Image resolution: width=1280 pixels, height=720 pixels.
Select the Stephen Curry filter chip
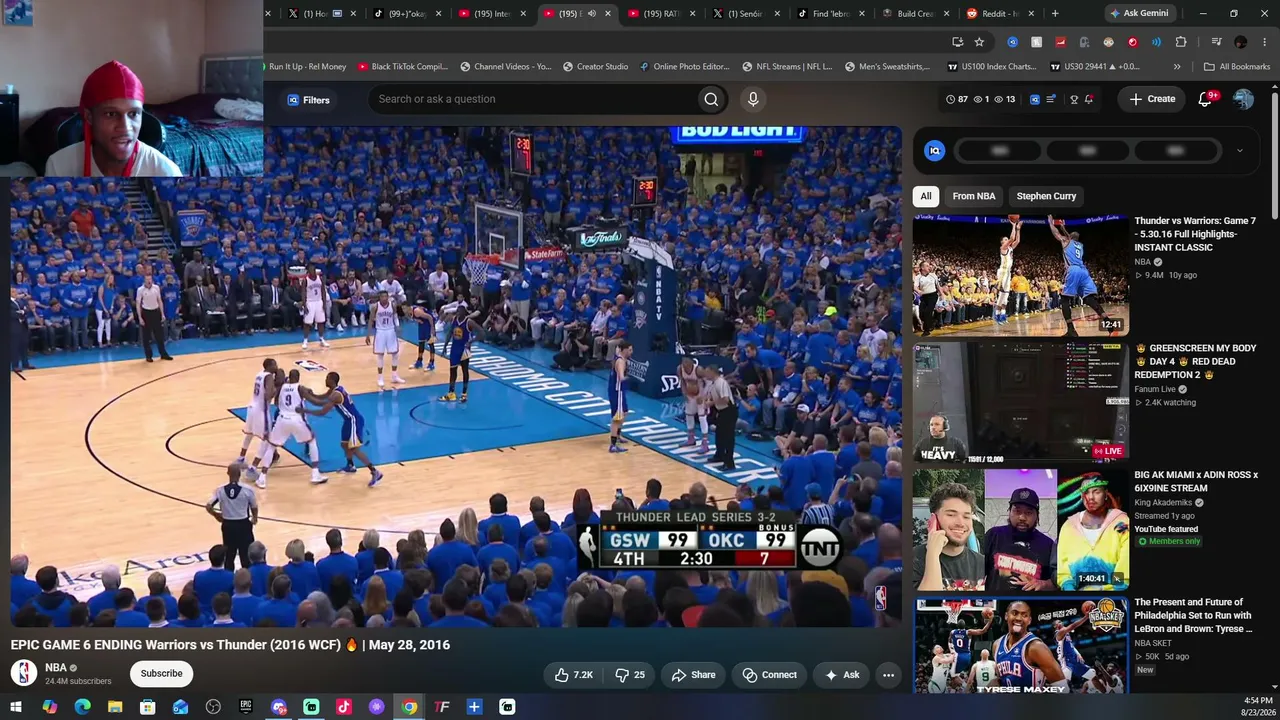(x=1046, y=196)
